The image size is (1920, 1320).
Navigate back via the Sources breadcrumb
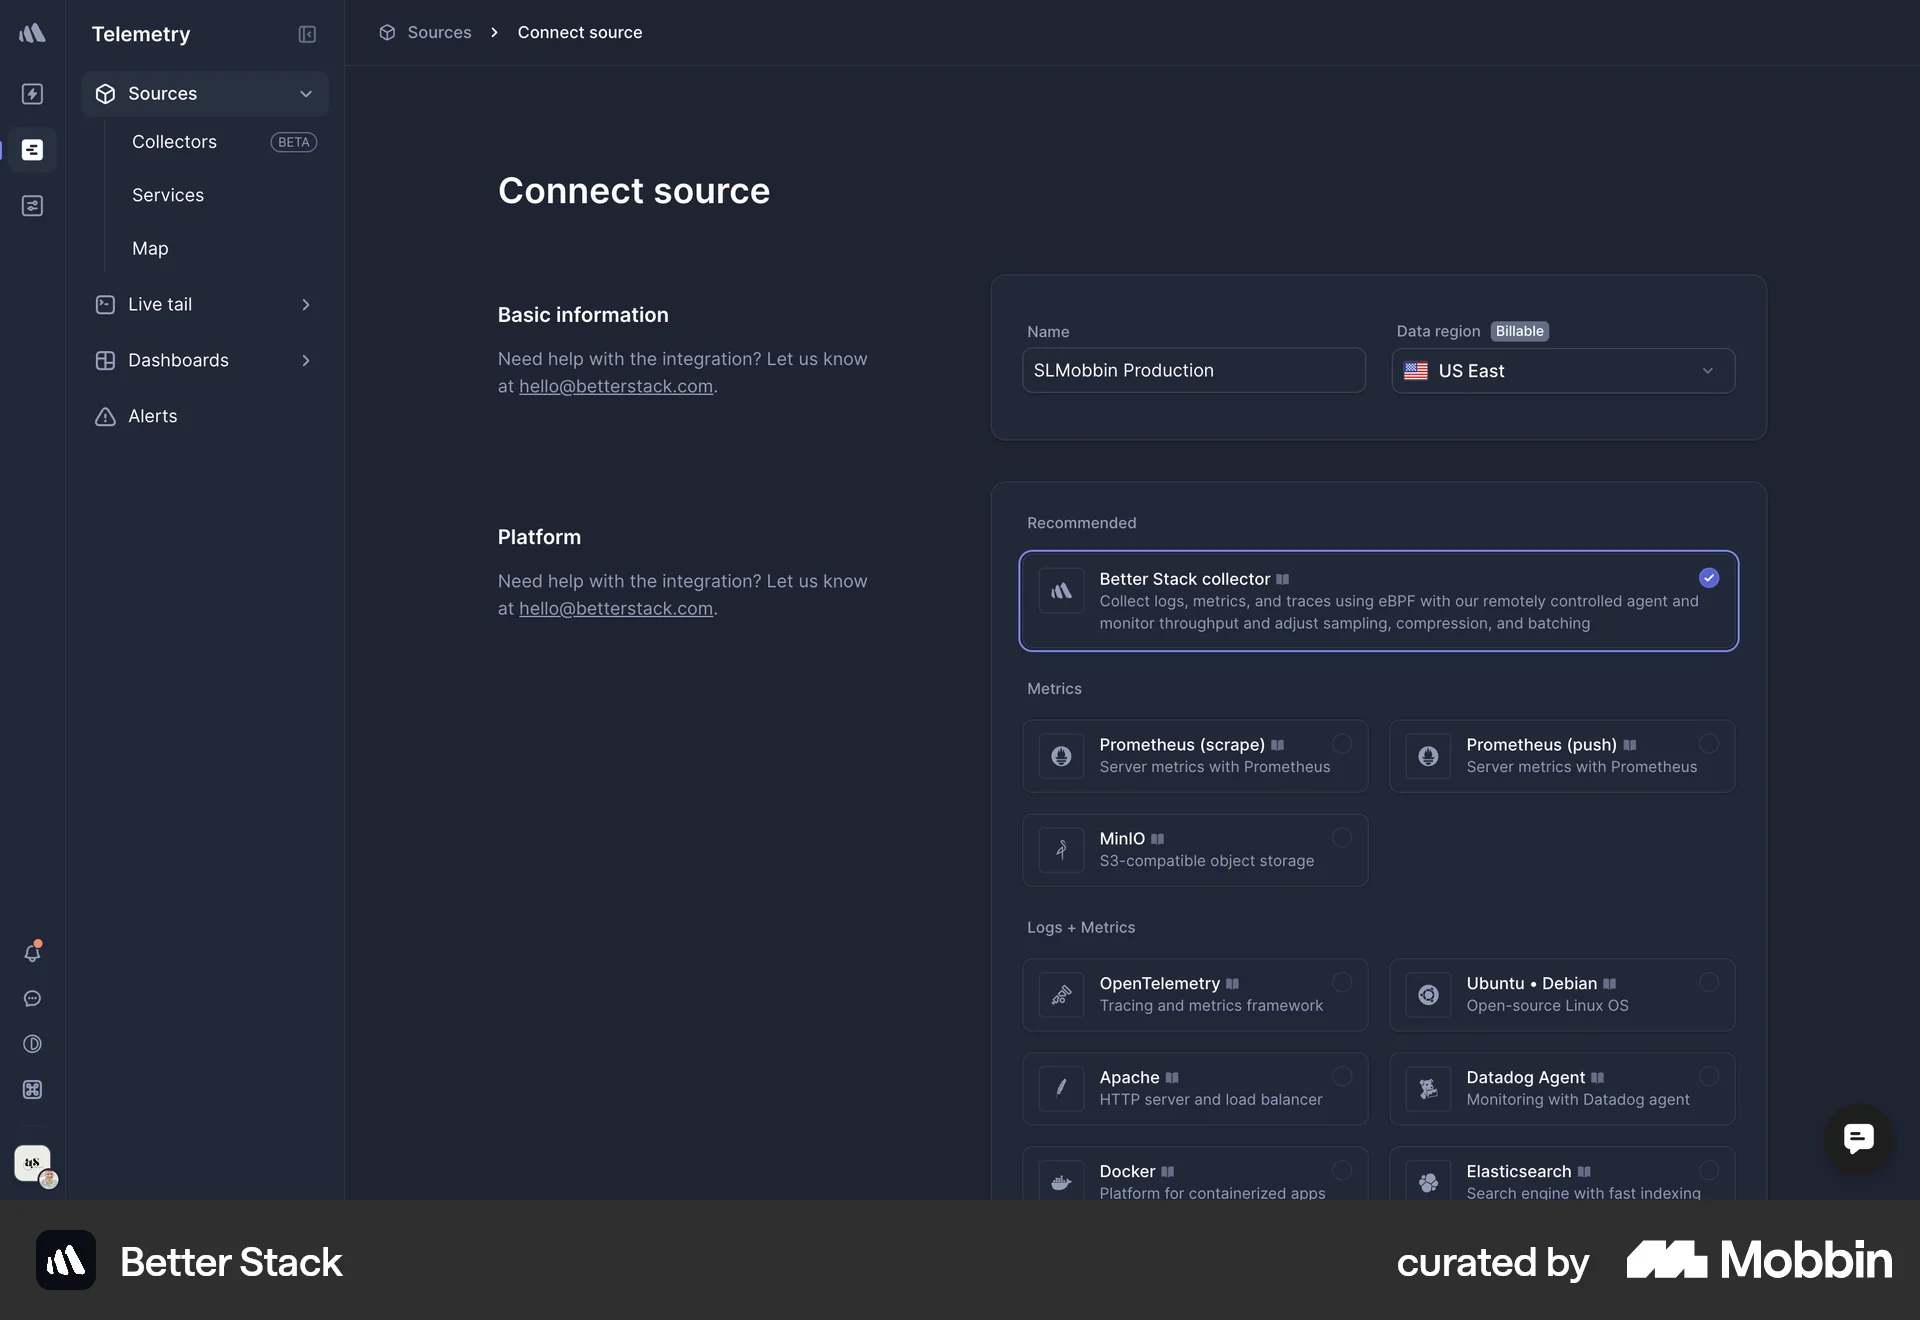437,32
